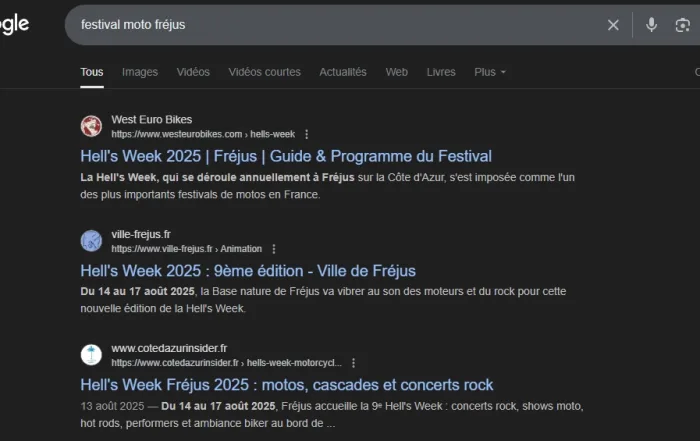Click the westeurobikes.com hells-week URL
Image resolution: width=700 pixels, height=441 pixels.
coord(203,134)
